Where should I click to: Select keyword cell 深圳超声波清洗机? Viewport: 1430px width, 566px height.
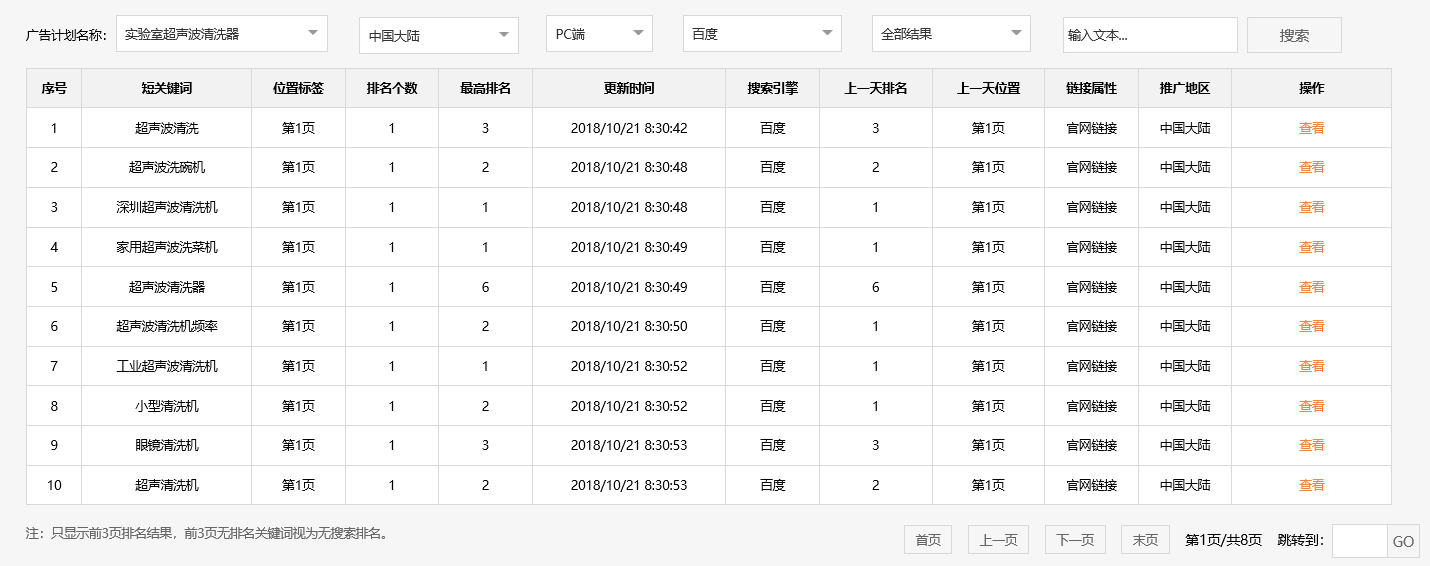click(x=166, y=207)
